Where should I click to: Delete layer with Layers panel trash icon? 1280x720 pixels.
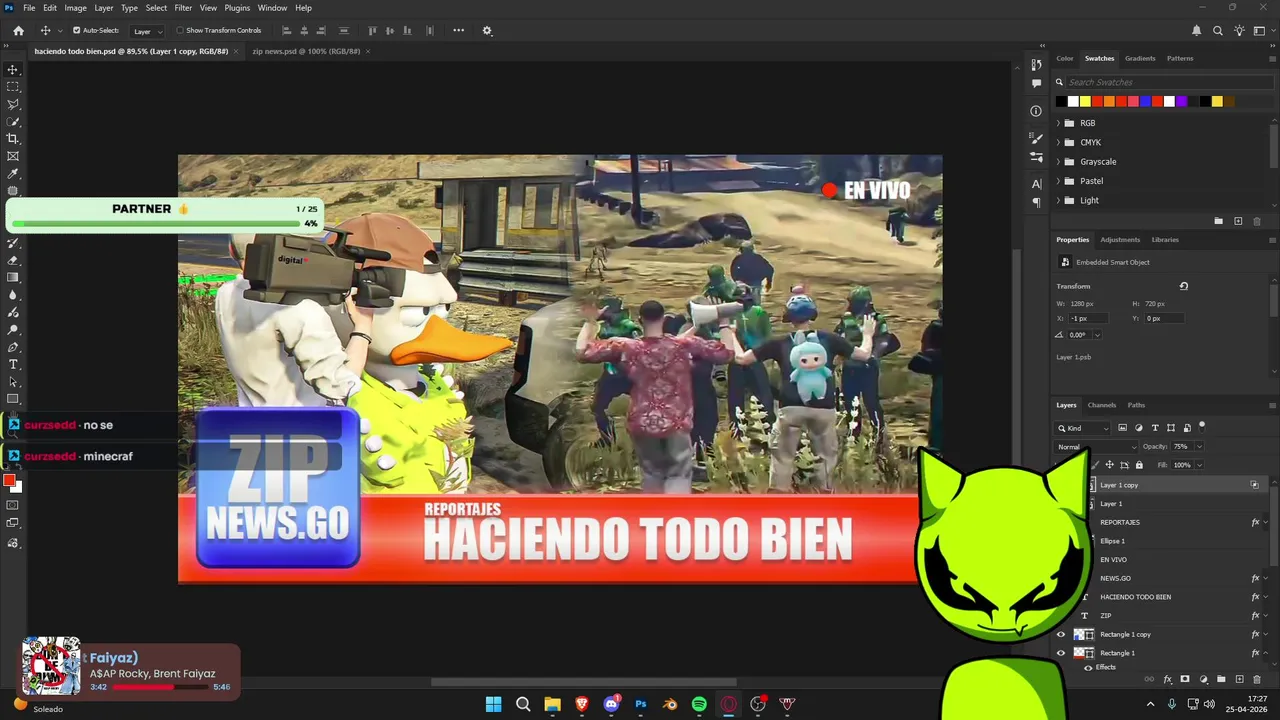(1257, 679)
